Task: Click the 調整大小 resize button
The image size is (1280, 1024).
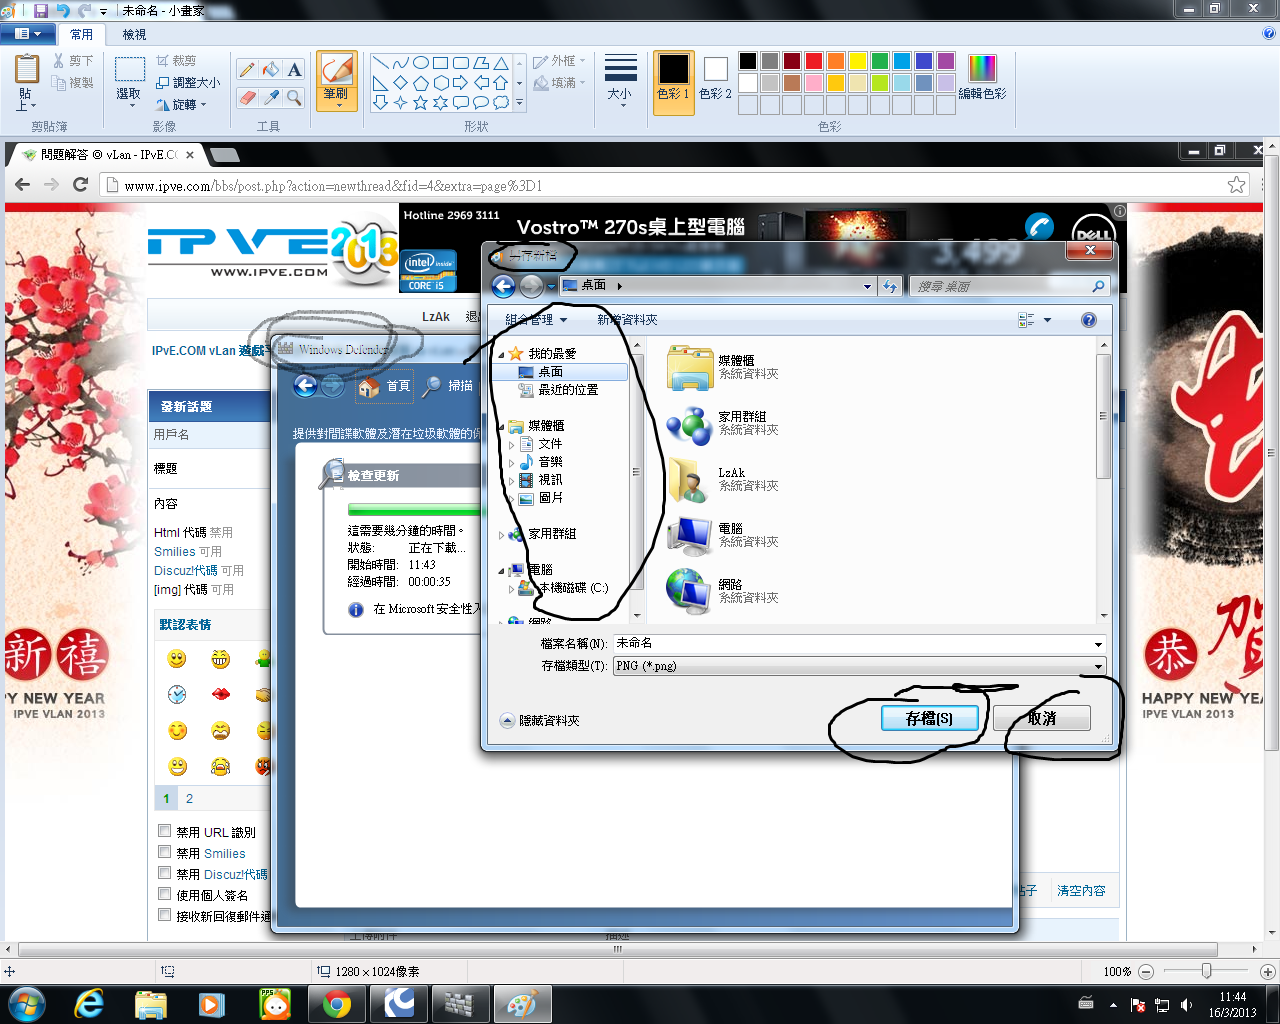Action: [188, 83]
